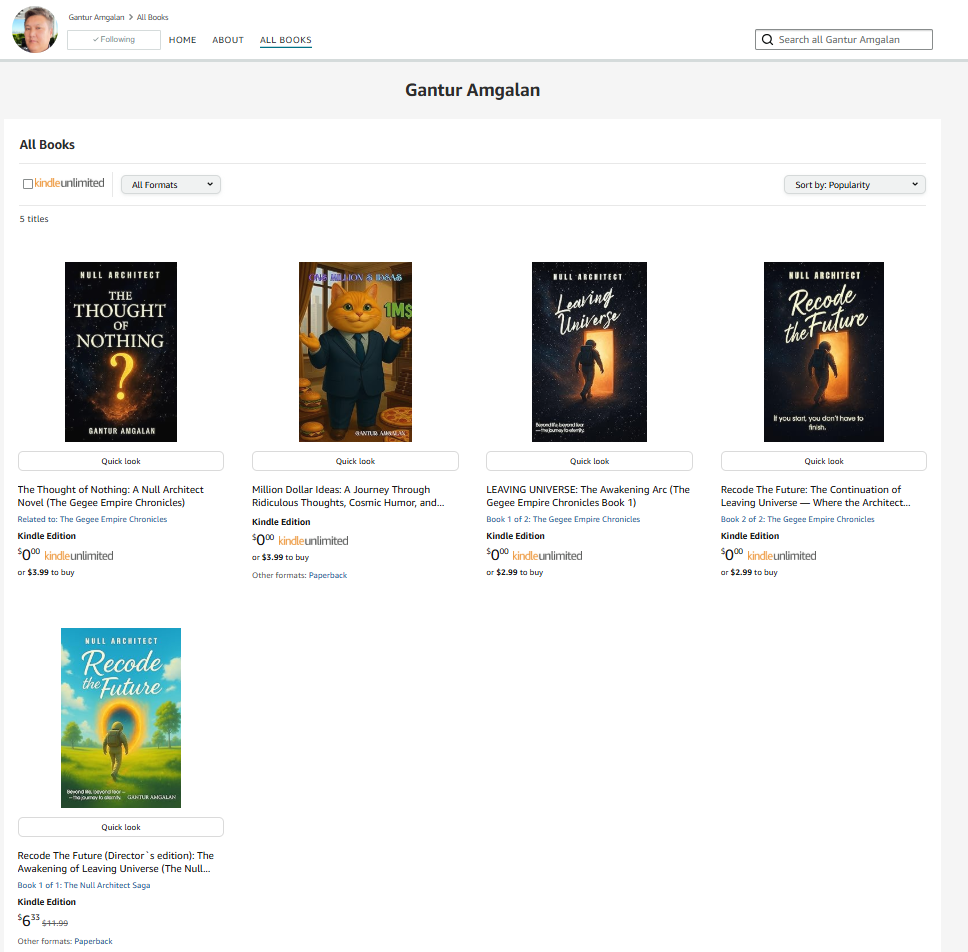Switch to the ABOUT tab
Screen dimensions: 968x952
[228, 40]
